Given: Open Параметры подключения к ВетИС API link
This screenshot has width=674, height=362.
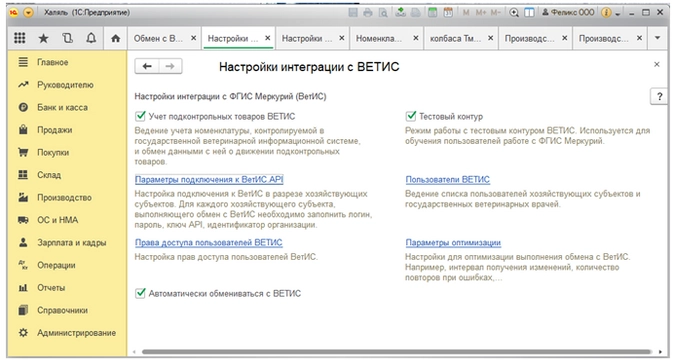Looking at the screenshot, I should coord(209,180).
